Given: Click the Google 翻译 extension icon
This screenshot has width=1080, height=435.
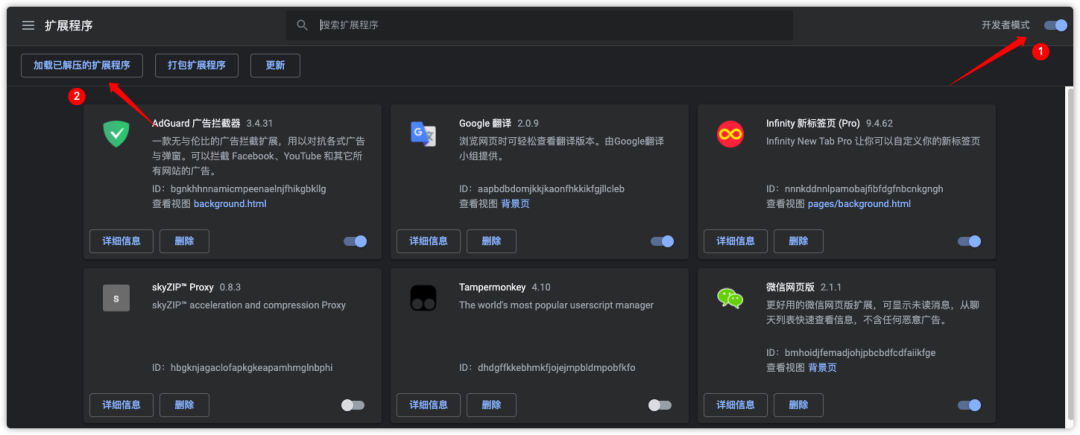Looking at the screenshot, I should pyautogui.click(x=423, y=133).
